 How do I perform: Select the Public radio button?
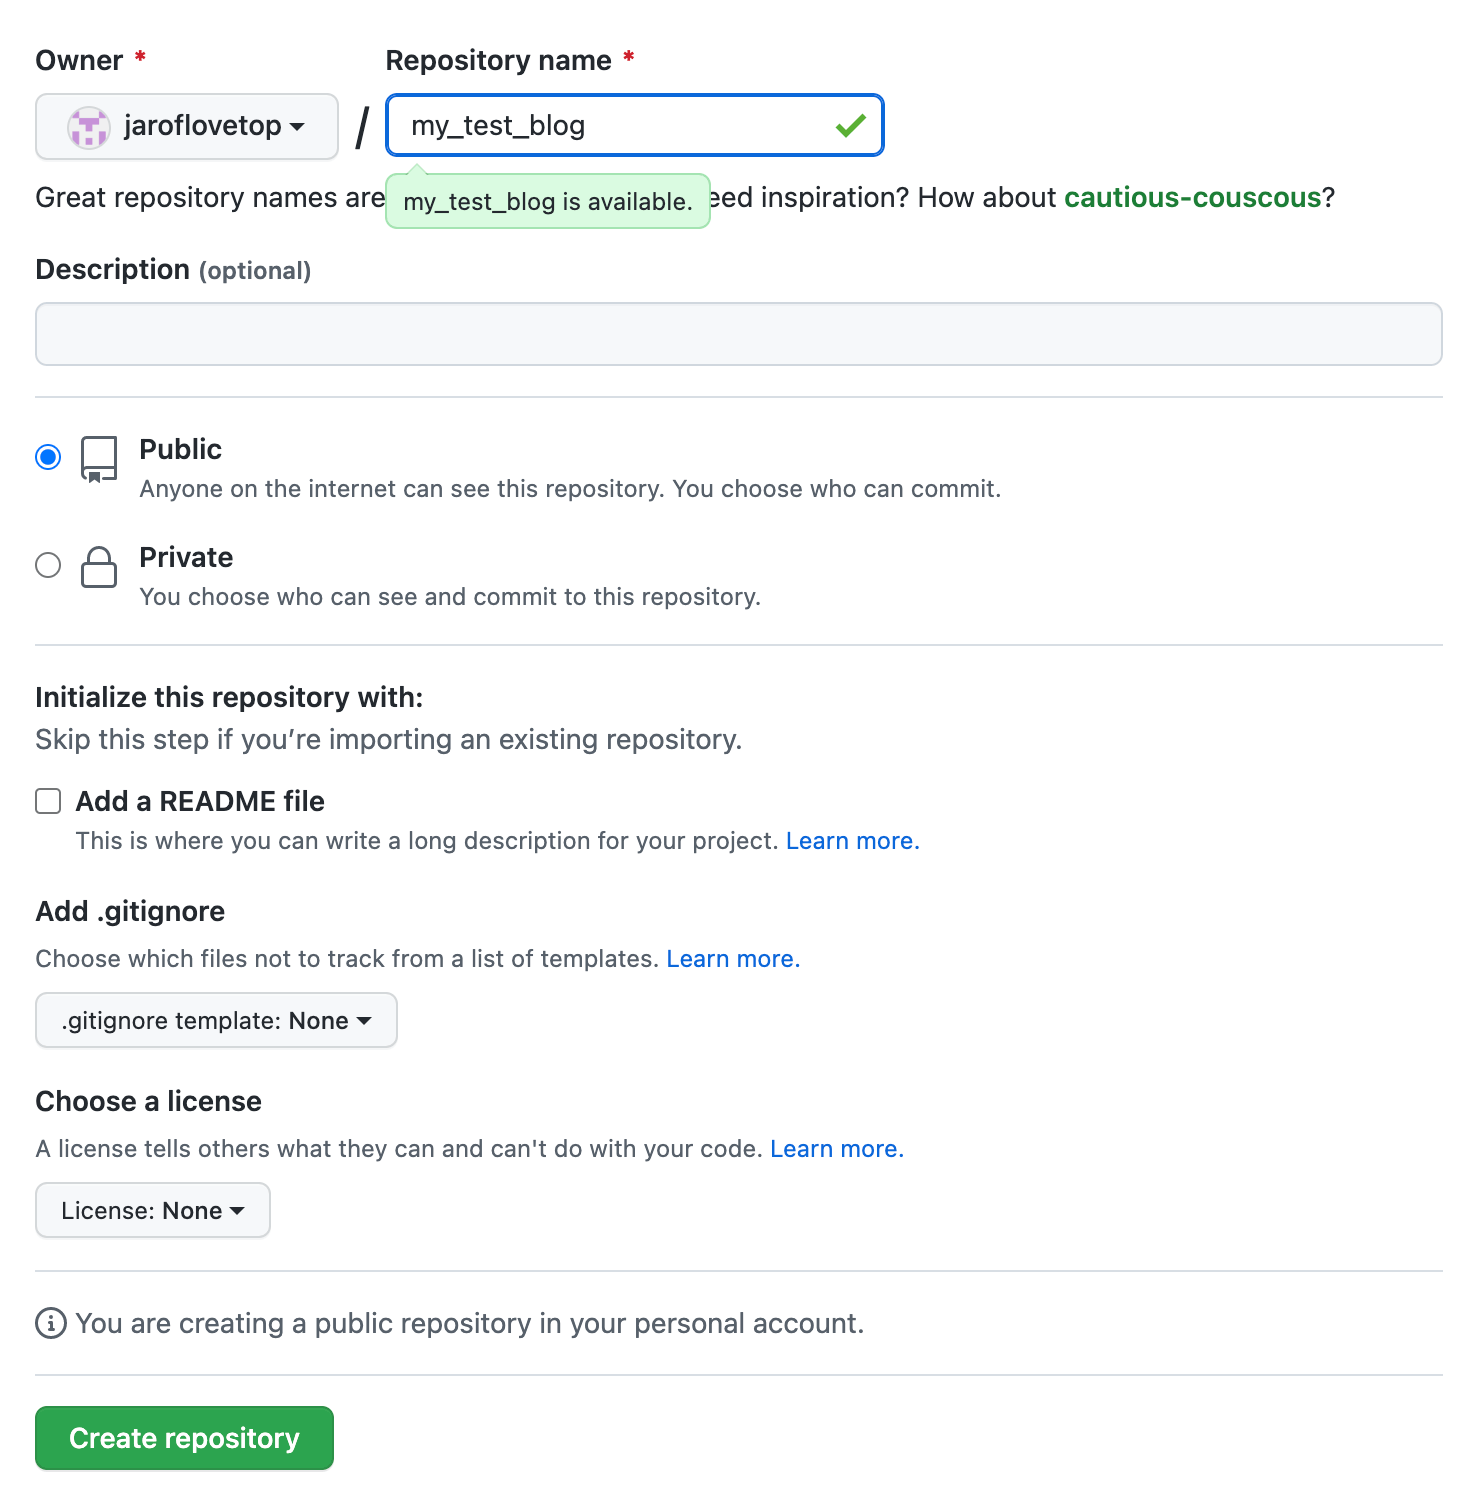coord(48,457)
